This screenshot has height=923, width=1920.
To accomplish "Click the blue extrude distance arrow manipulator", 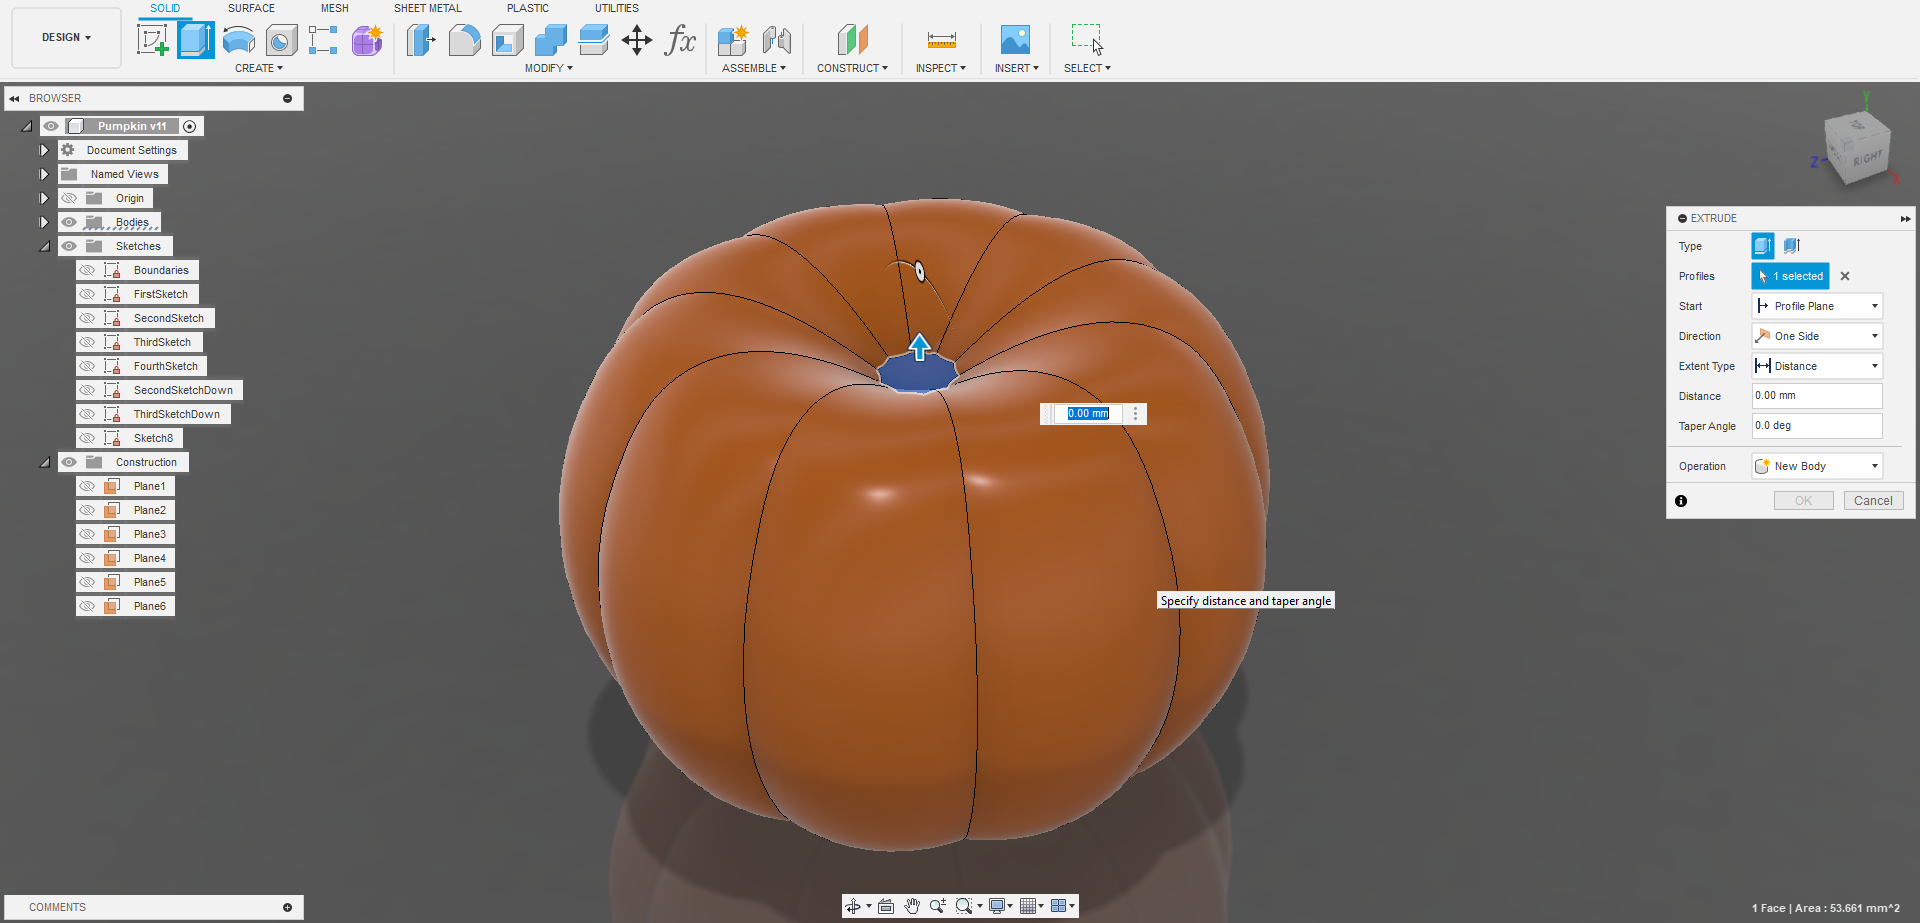I will pos(919,347).
